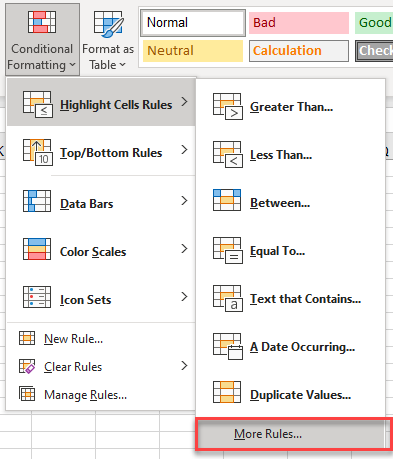Click the Manage Rules icon
This screenshot has width=393, height=459.
tap(27, 394)
